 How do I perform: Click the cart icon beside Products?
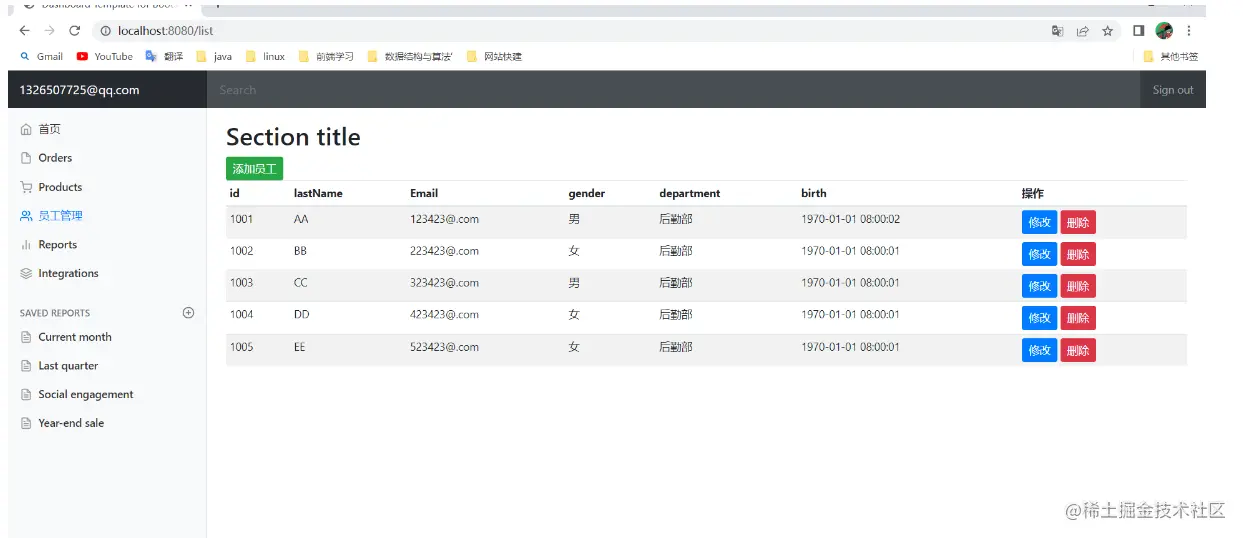(x=26, y=187)
